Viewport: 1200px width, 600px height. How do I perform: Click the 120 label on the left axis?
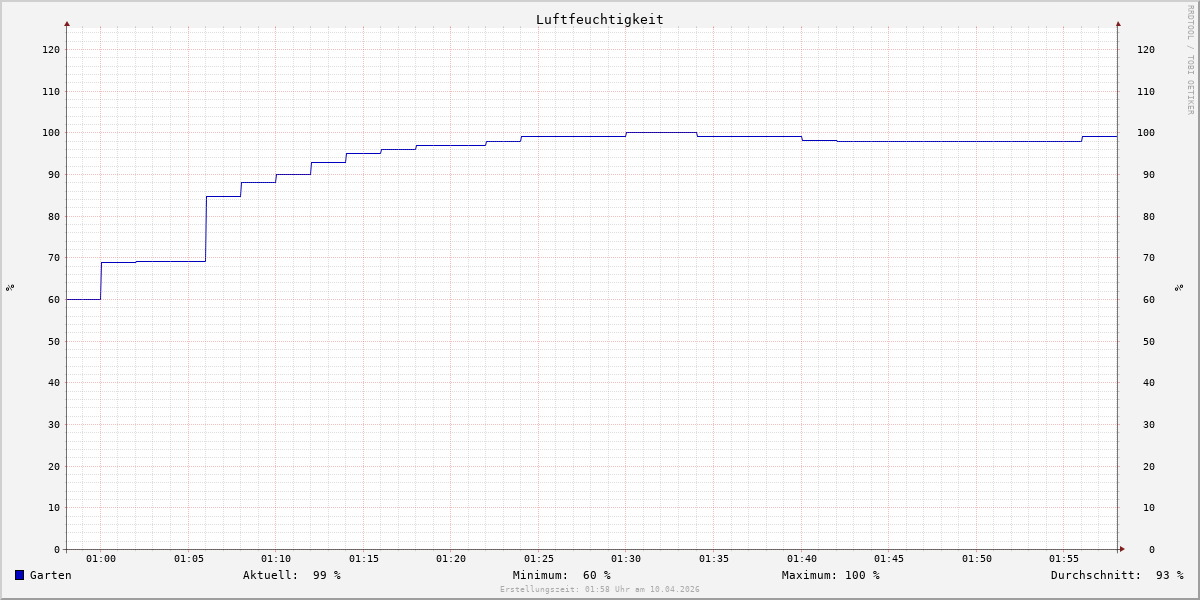(x=50, y=49)
